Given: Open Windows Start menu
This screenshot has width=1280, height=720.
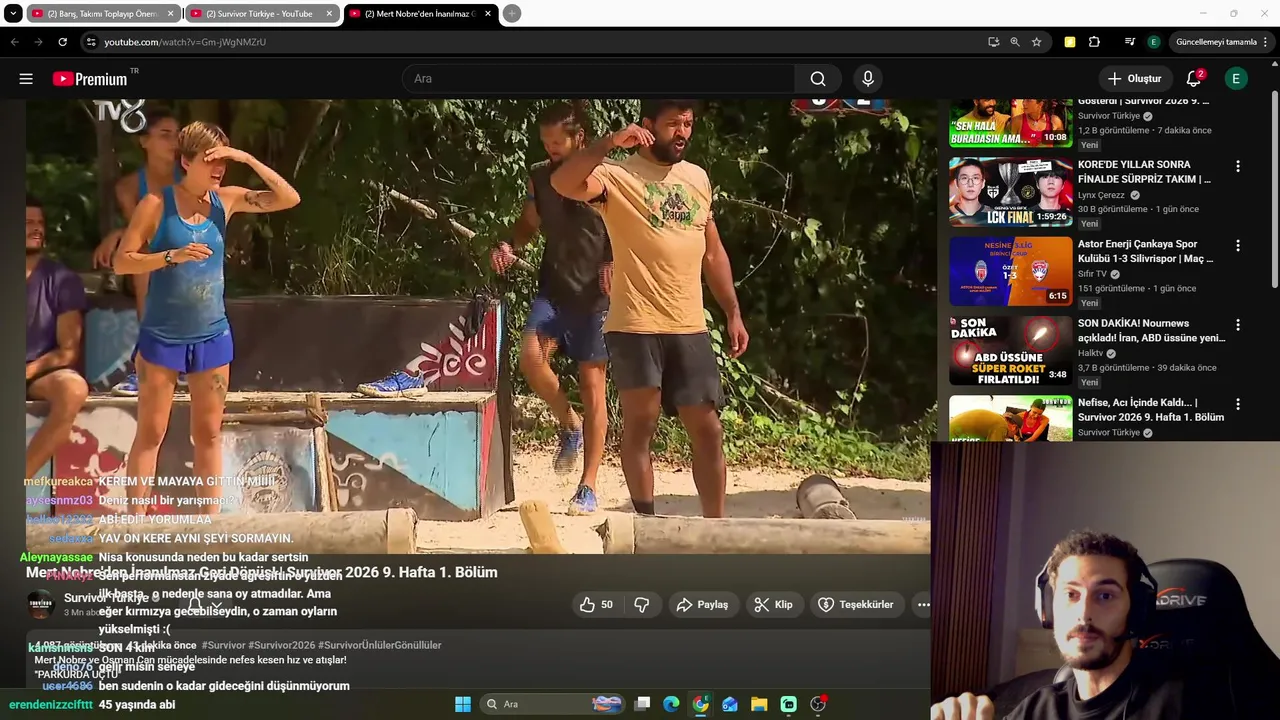Looking at the screenshot, I should click(463, 704).
